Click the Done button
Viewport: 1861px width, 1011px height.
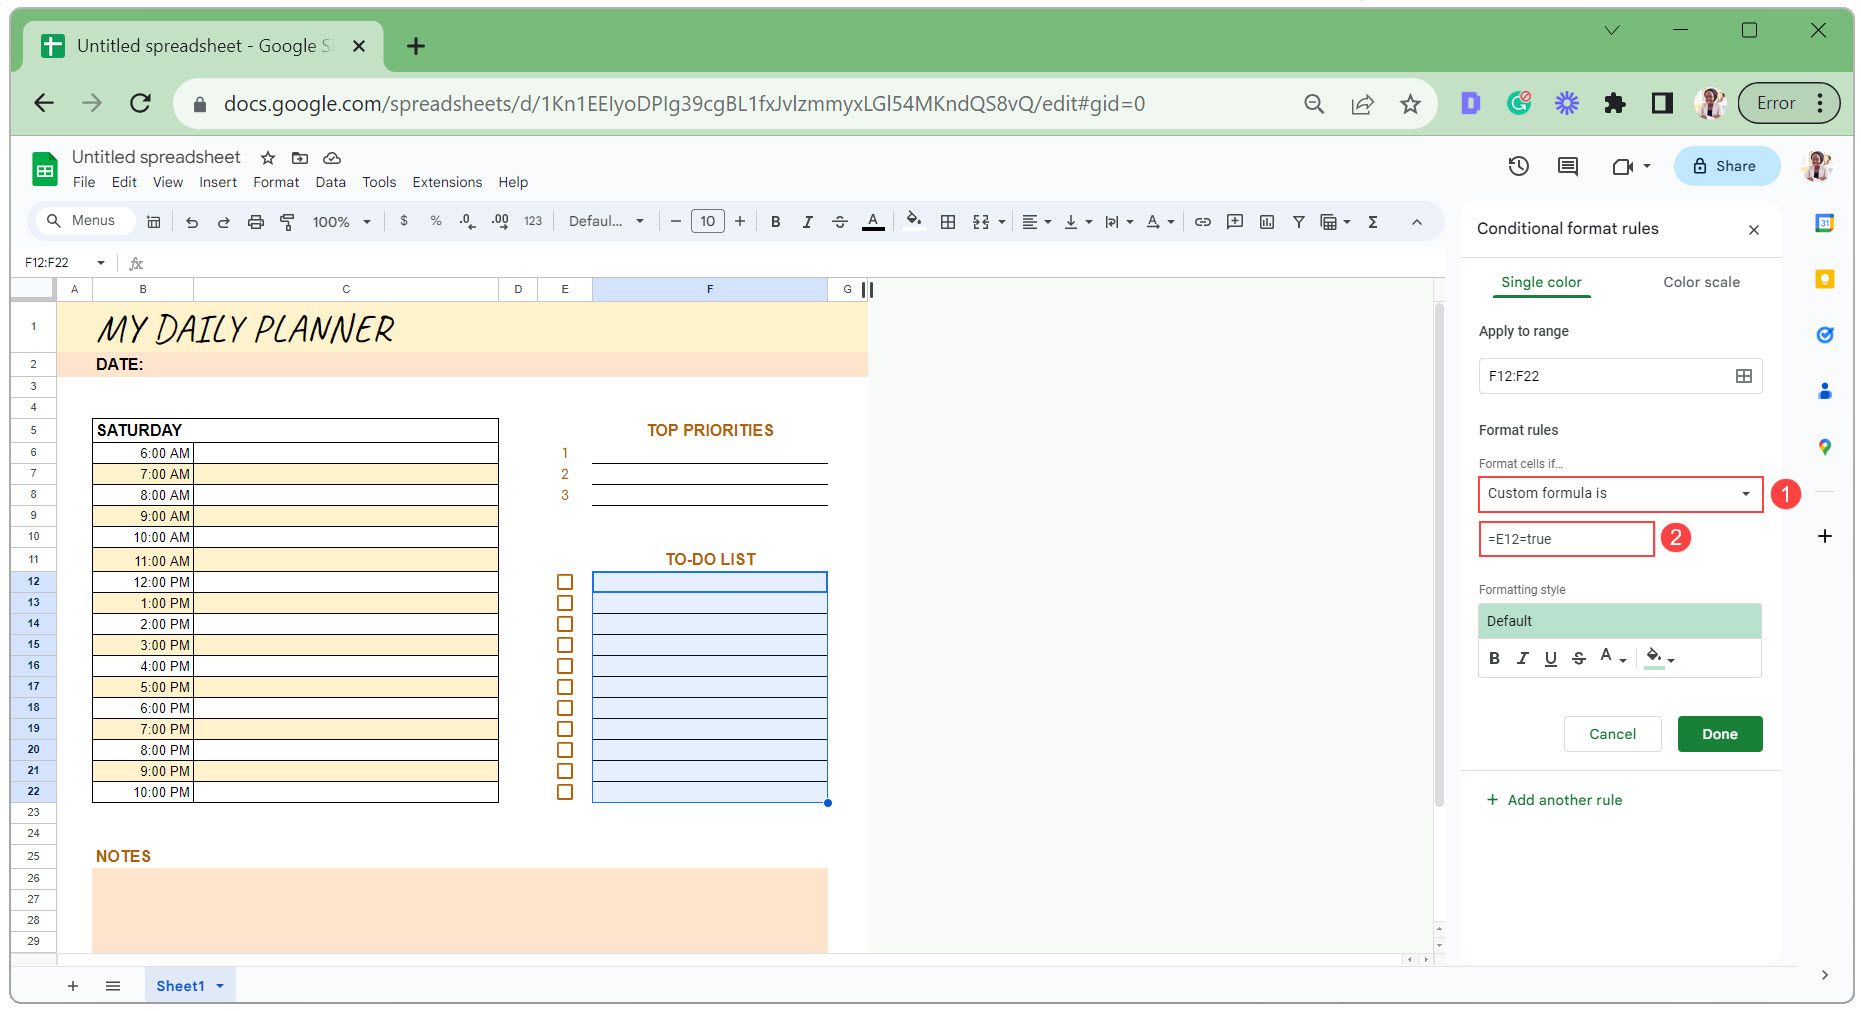point(1719,734)
